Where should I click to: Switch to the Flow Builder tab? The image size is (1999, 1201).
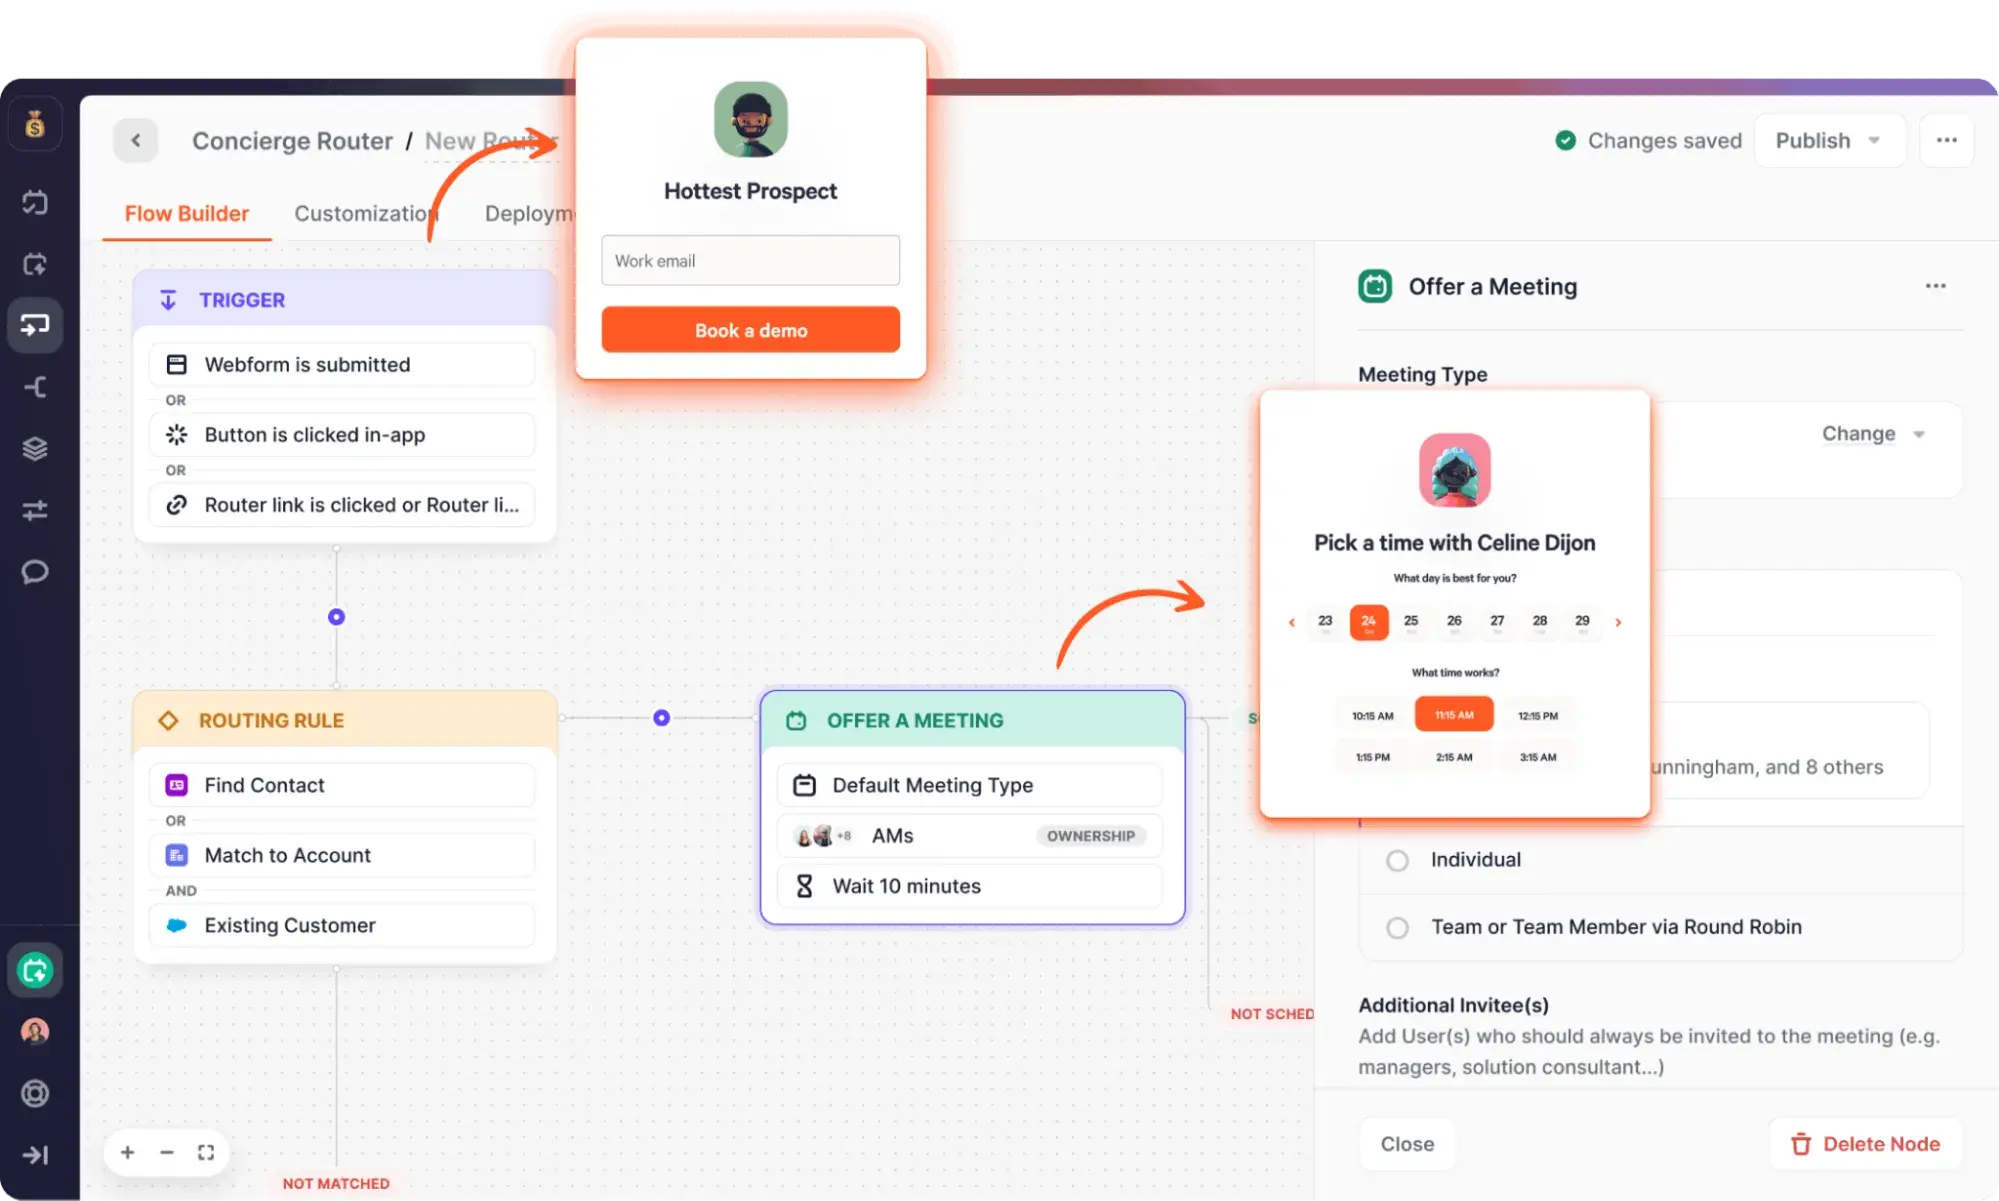186,213
